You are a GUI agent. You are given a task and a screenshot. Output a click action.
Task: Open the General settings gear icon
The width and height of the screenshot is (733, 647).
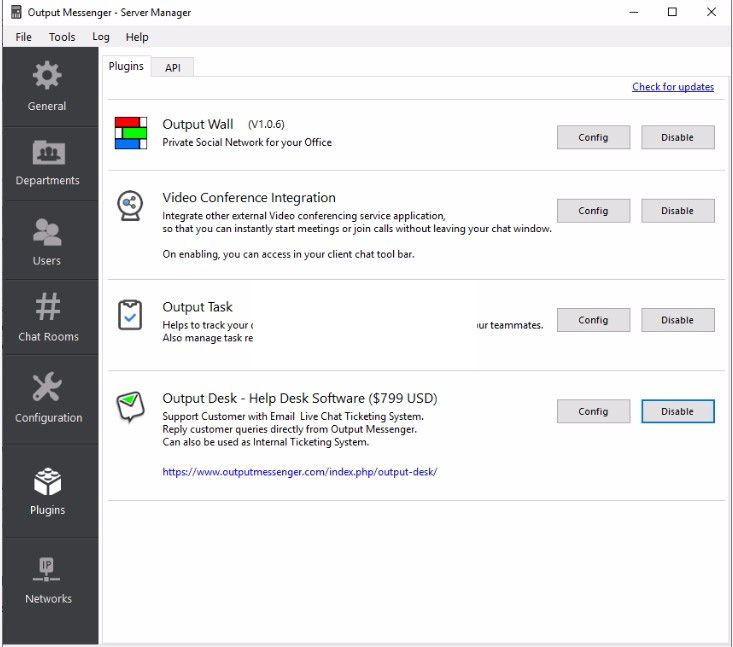(47, 76)
